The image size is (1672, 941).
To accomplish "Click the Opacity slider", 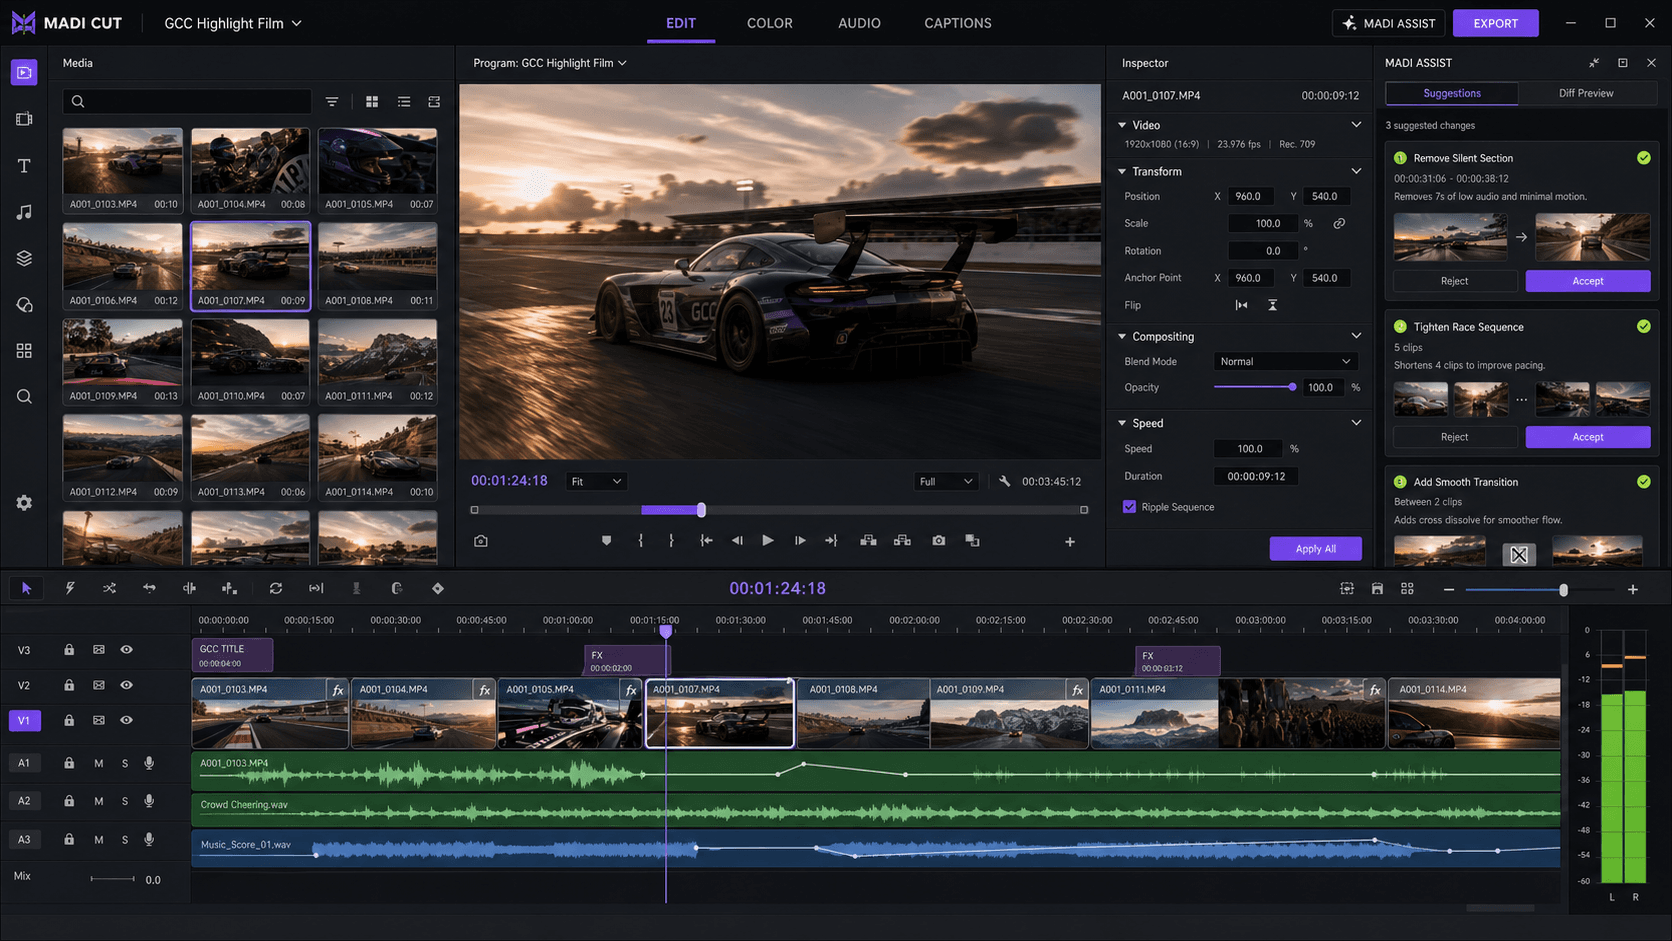I will tap(1255, 388).
